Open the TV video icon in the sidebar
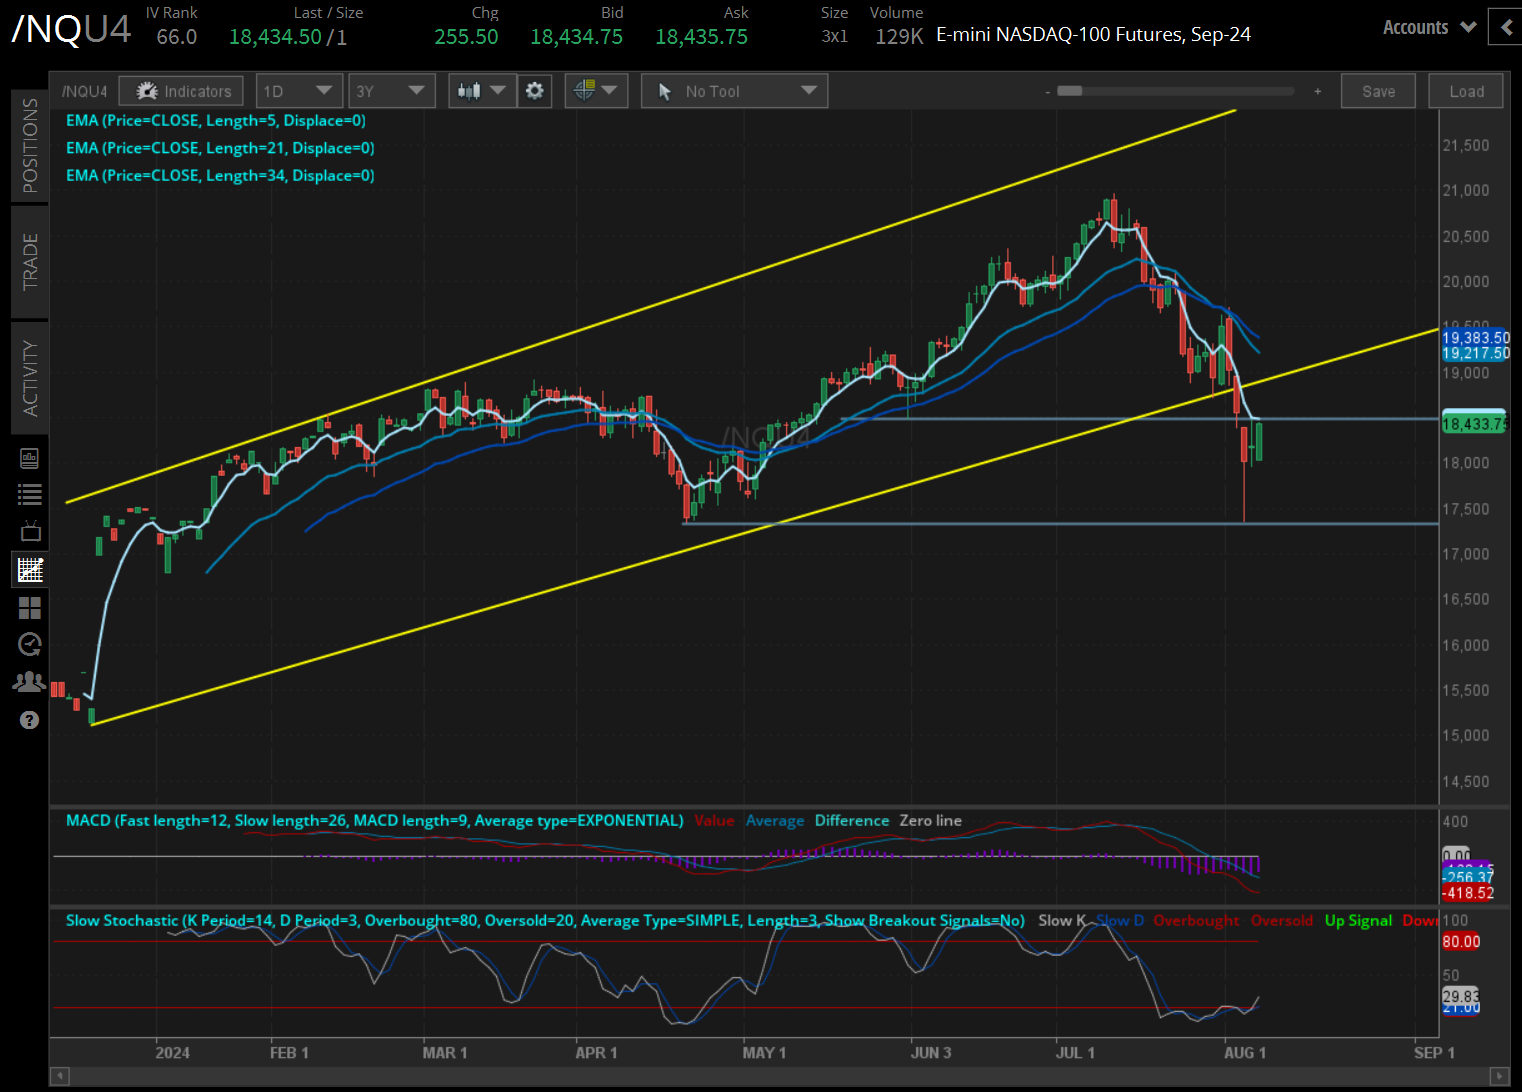This screenshot has height=1092, width=1522. point(30,531)
